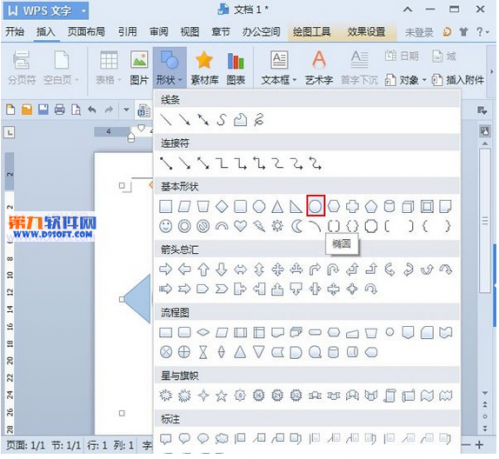Choose the curve line tool
Image resolution: width=499 pixels, height=459 pixels.
(222, 120)
